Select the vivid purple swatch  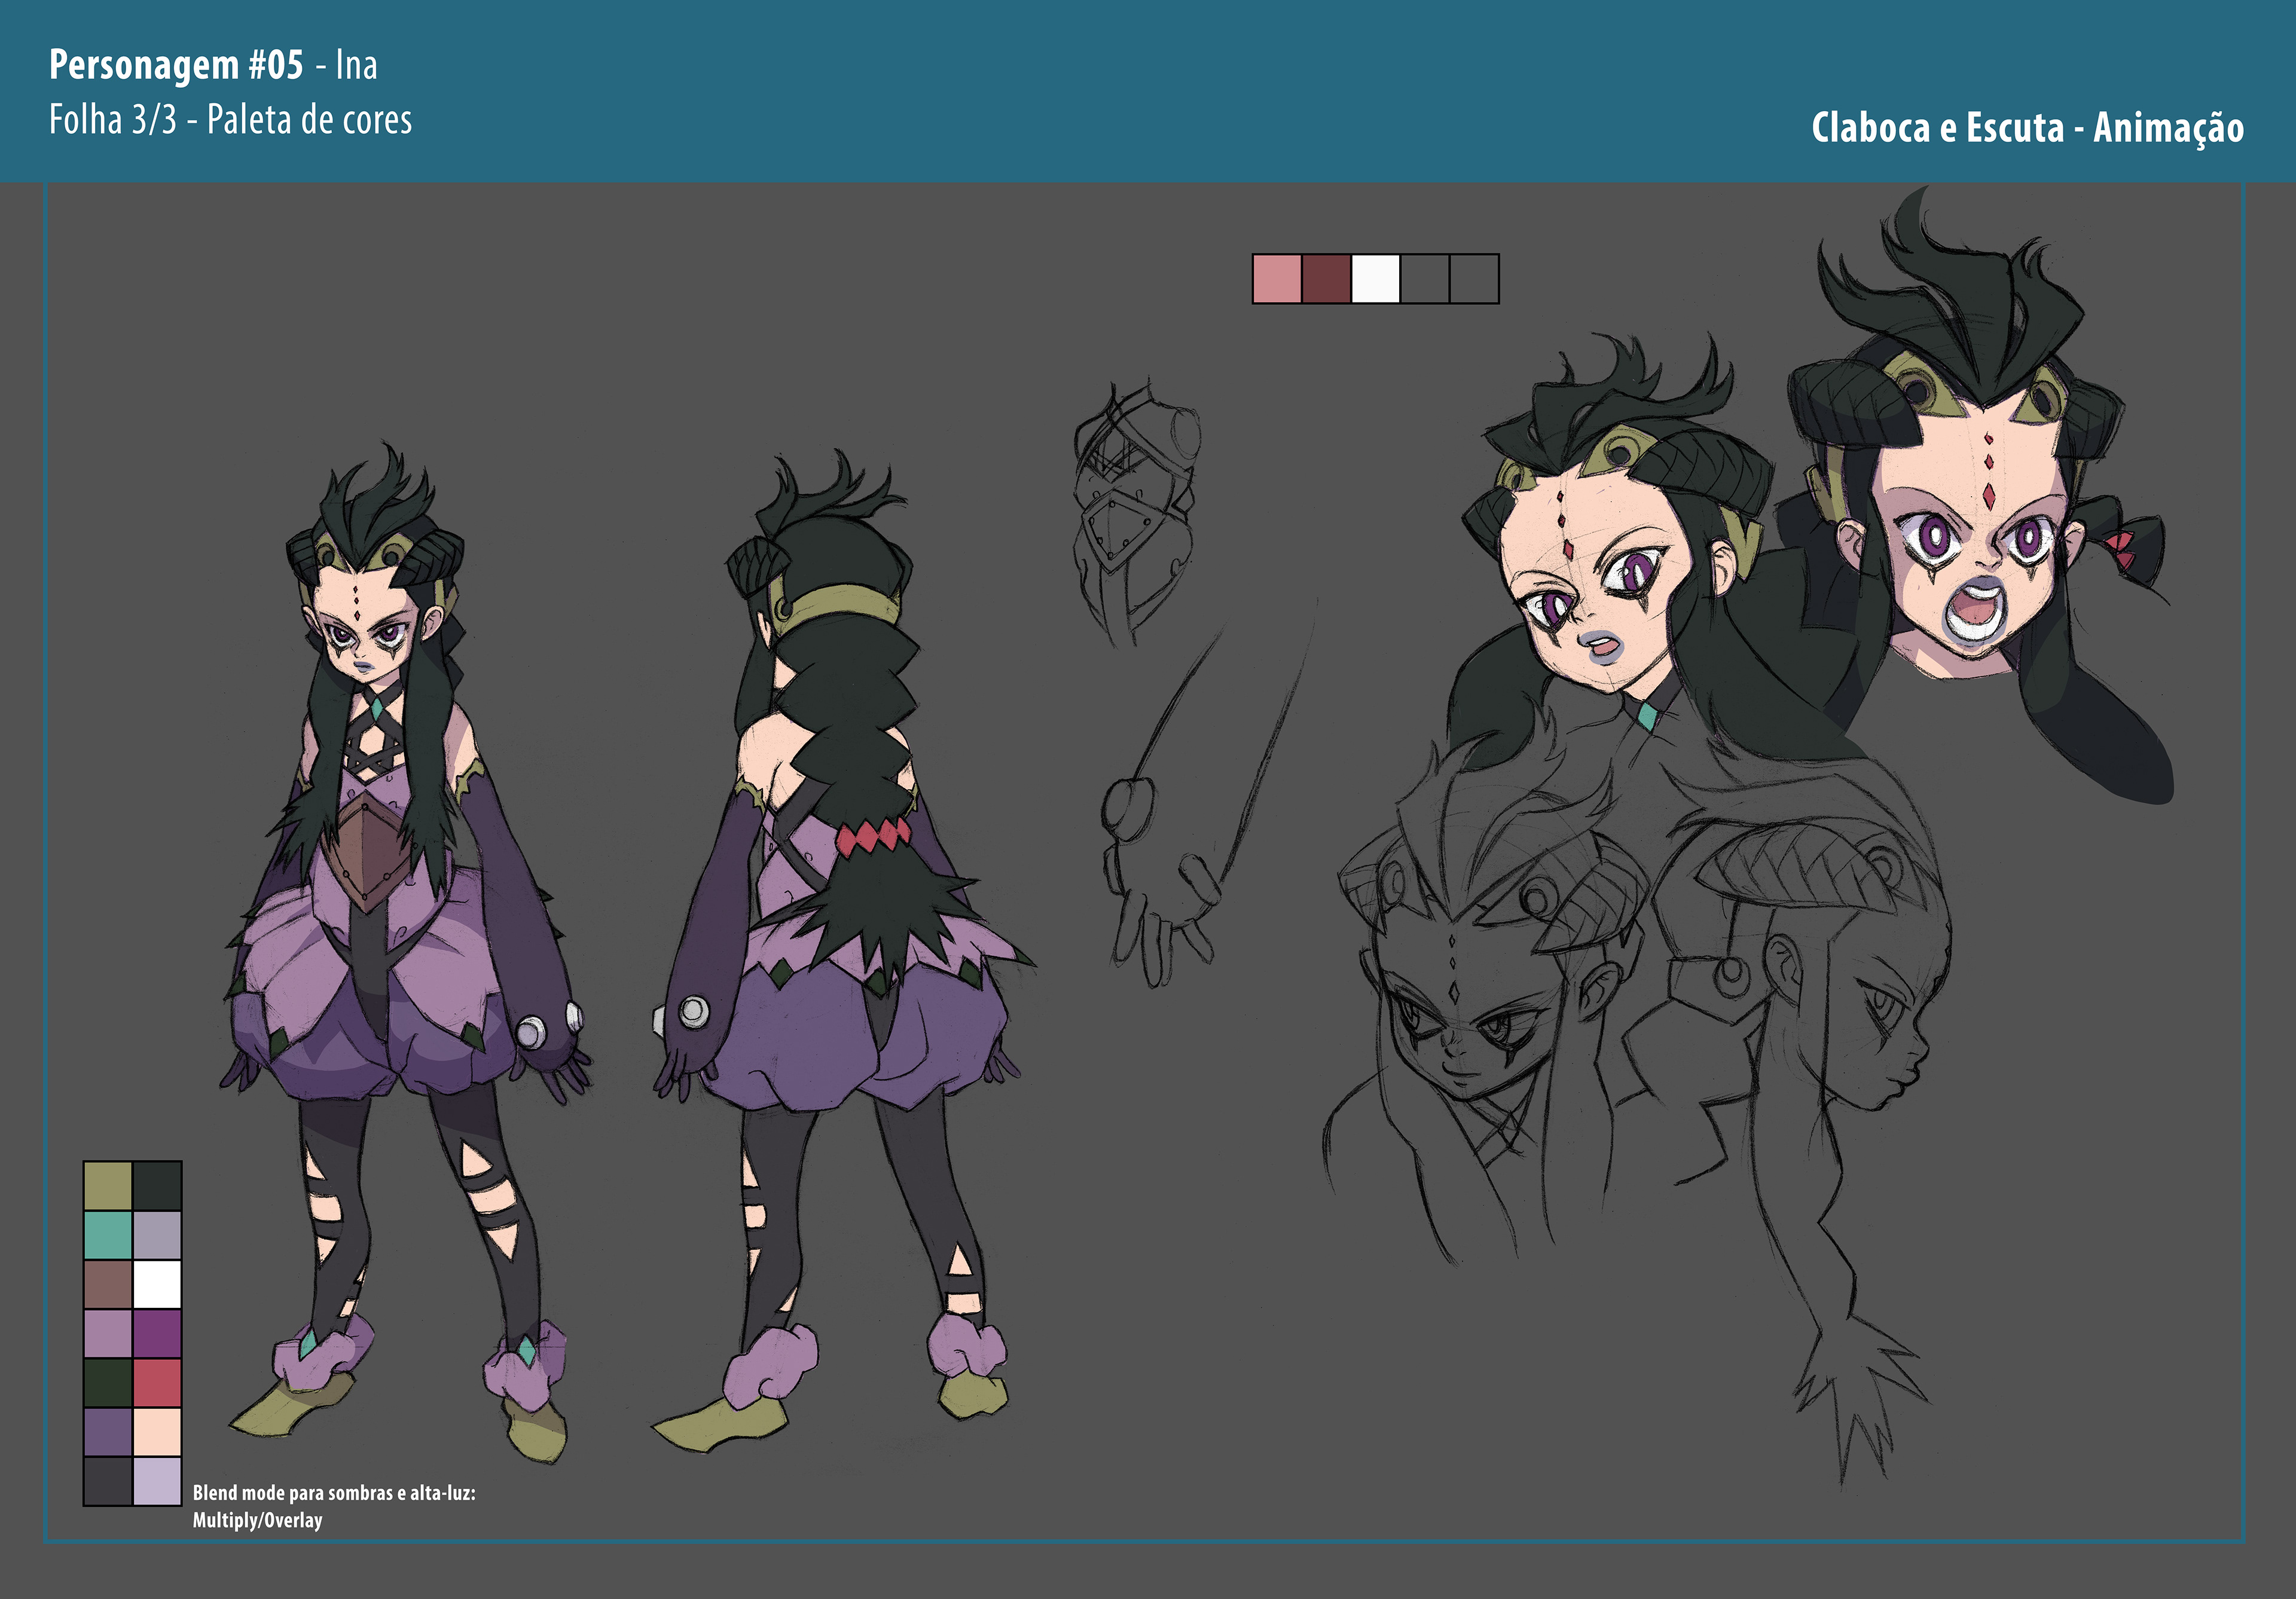coord(157,1334)
